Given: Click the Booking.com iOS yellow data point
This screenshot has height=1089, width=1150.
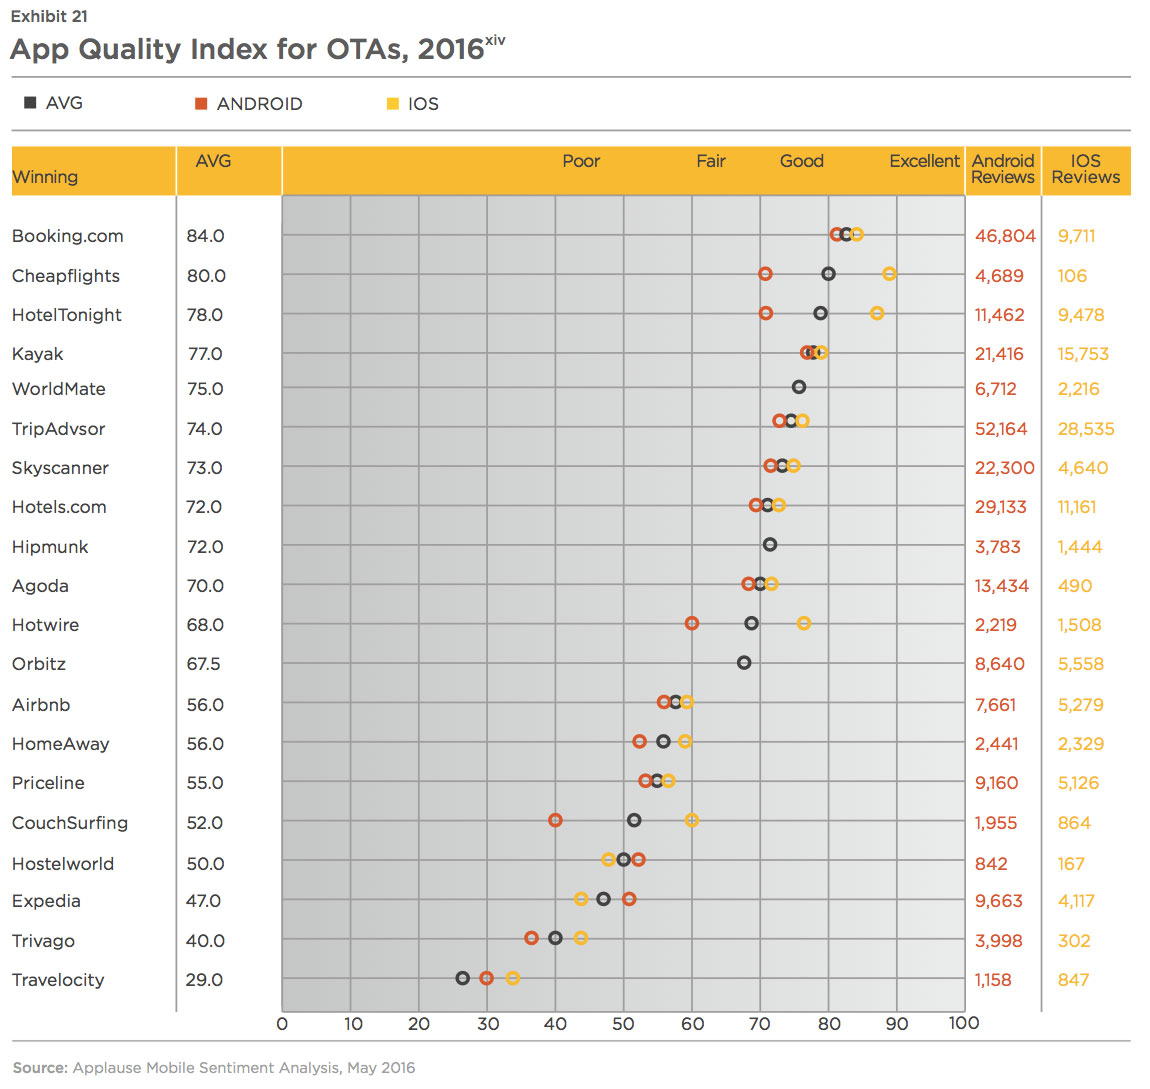Looking at the screenshot, I should tap(857, 235).
